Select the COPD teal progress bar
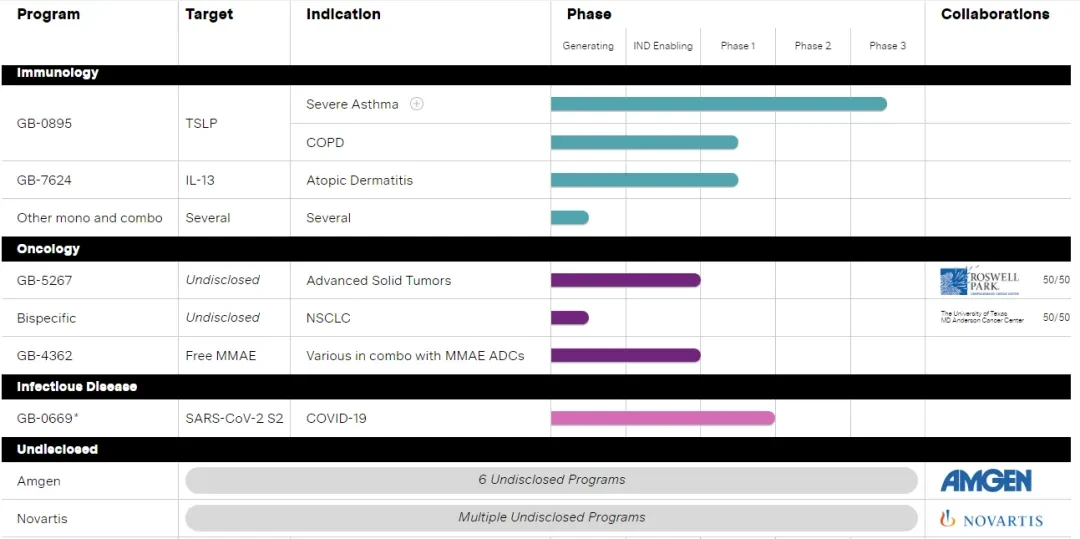This screenshot has height=539, width=1080. (x=644, y=142)
